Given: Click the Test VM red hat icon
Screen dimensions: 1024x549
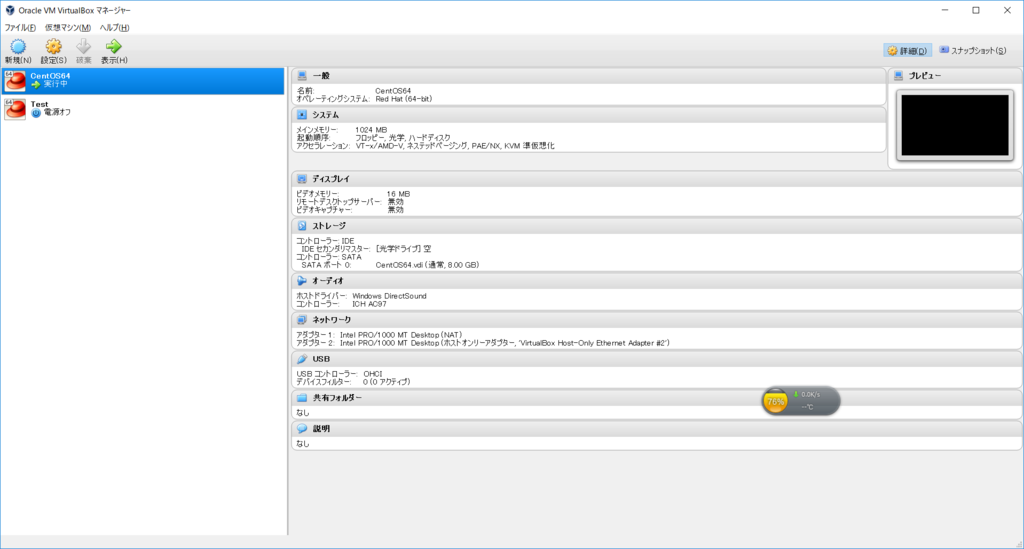Looking at the screenshot, I should point(15,109).
